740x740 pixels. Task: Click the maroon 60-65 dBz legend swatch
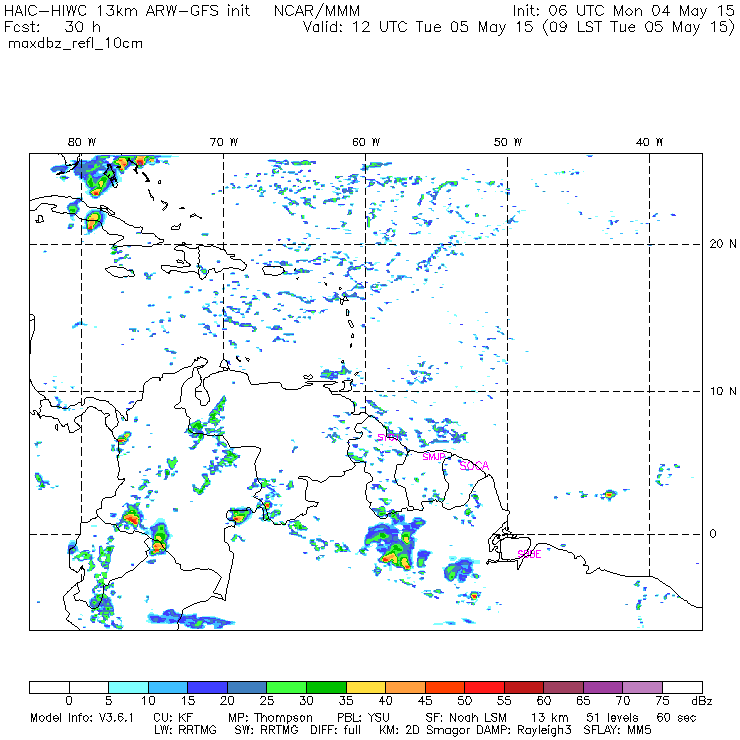click(x=563, y=687)
